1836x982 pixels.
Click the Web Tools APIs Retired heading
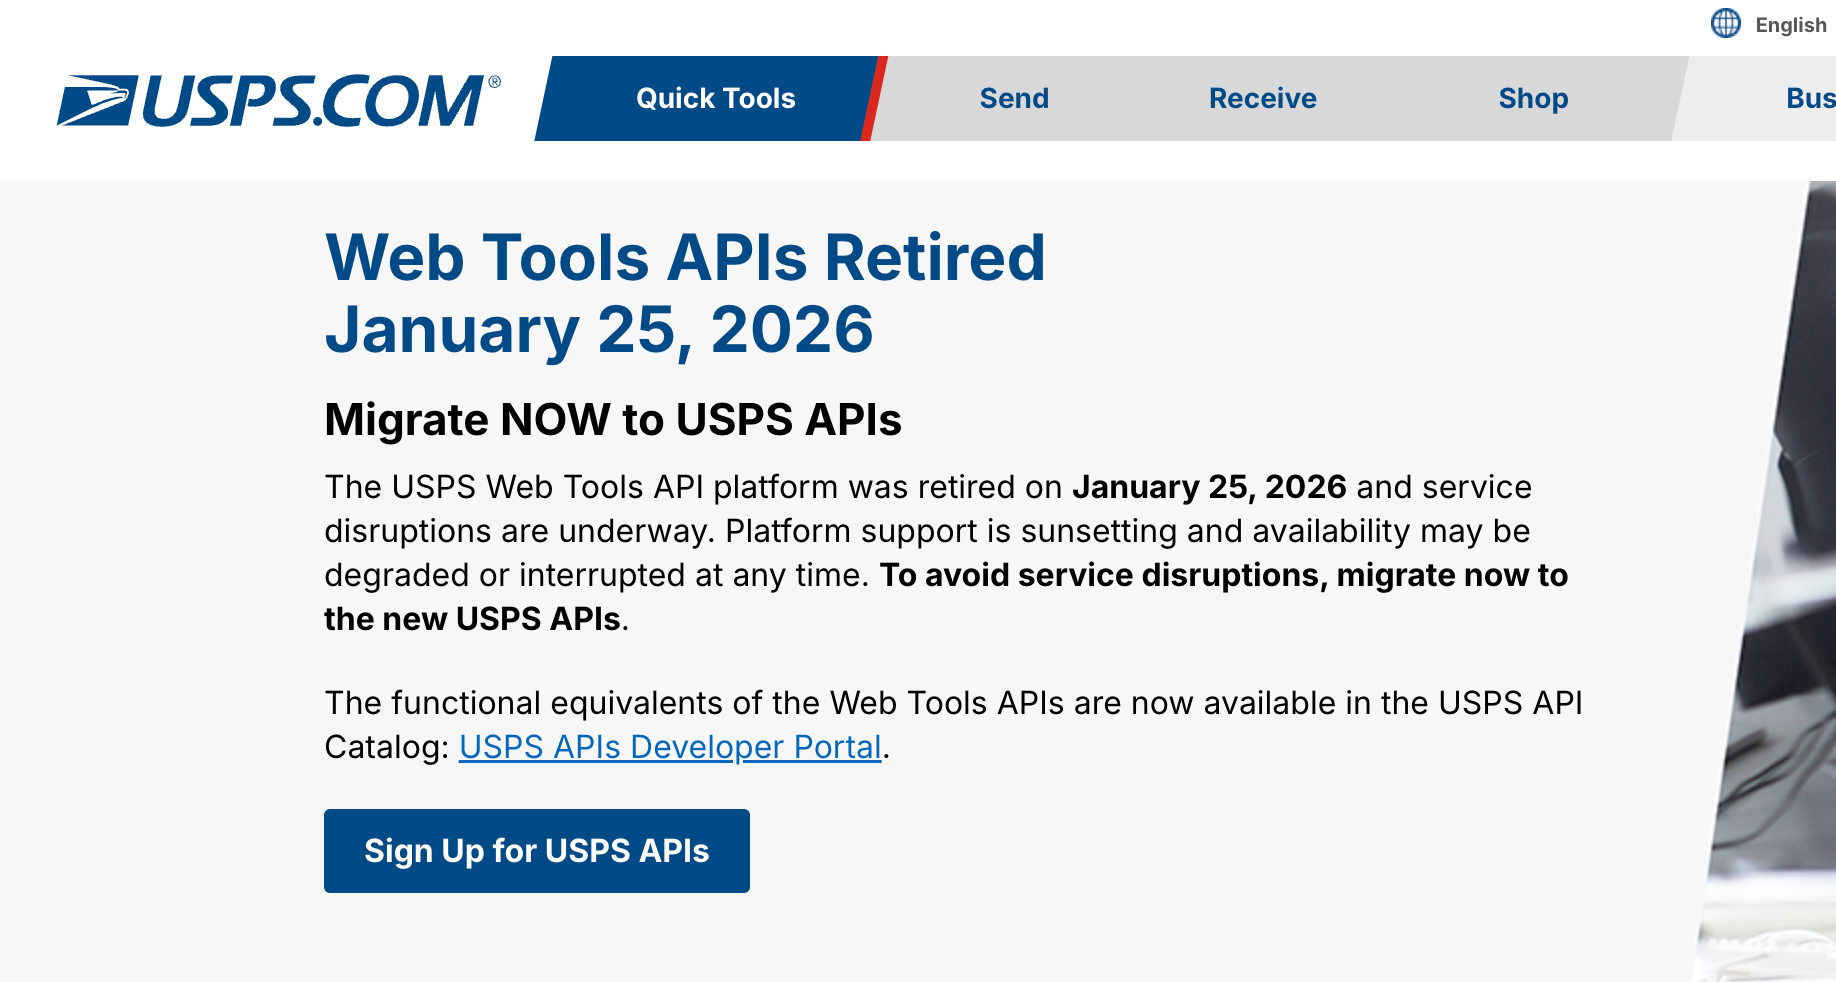coord(685,293)
